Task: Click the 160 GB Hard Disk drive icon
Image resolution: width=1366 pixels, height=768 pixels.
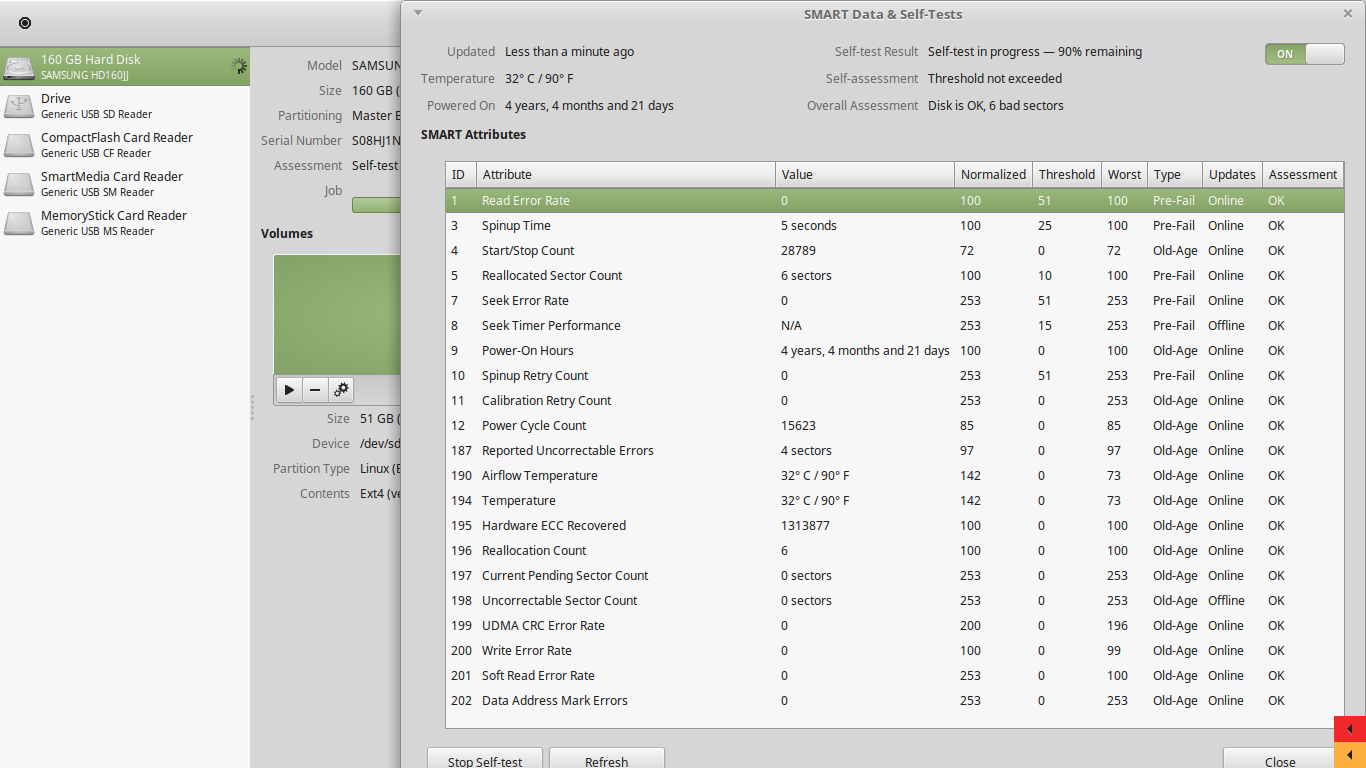Action: pos(19,67)
